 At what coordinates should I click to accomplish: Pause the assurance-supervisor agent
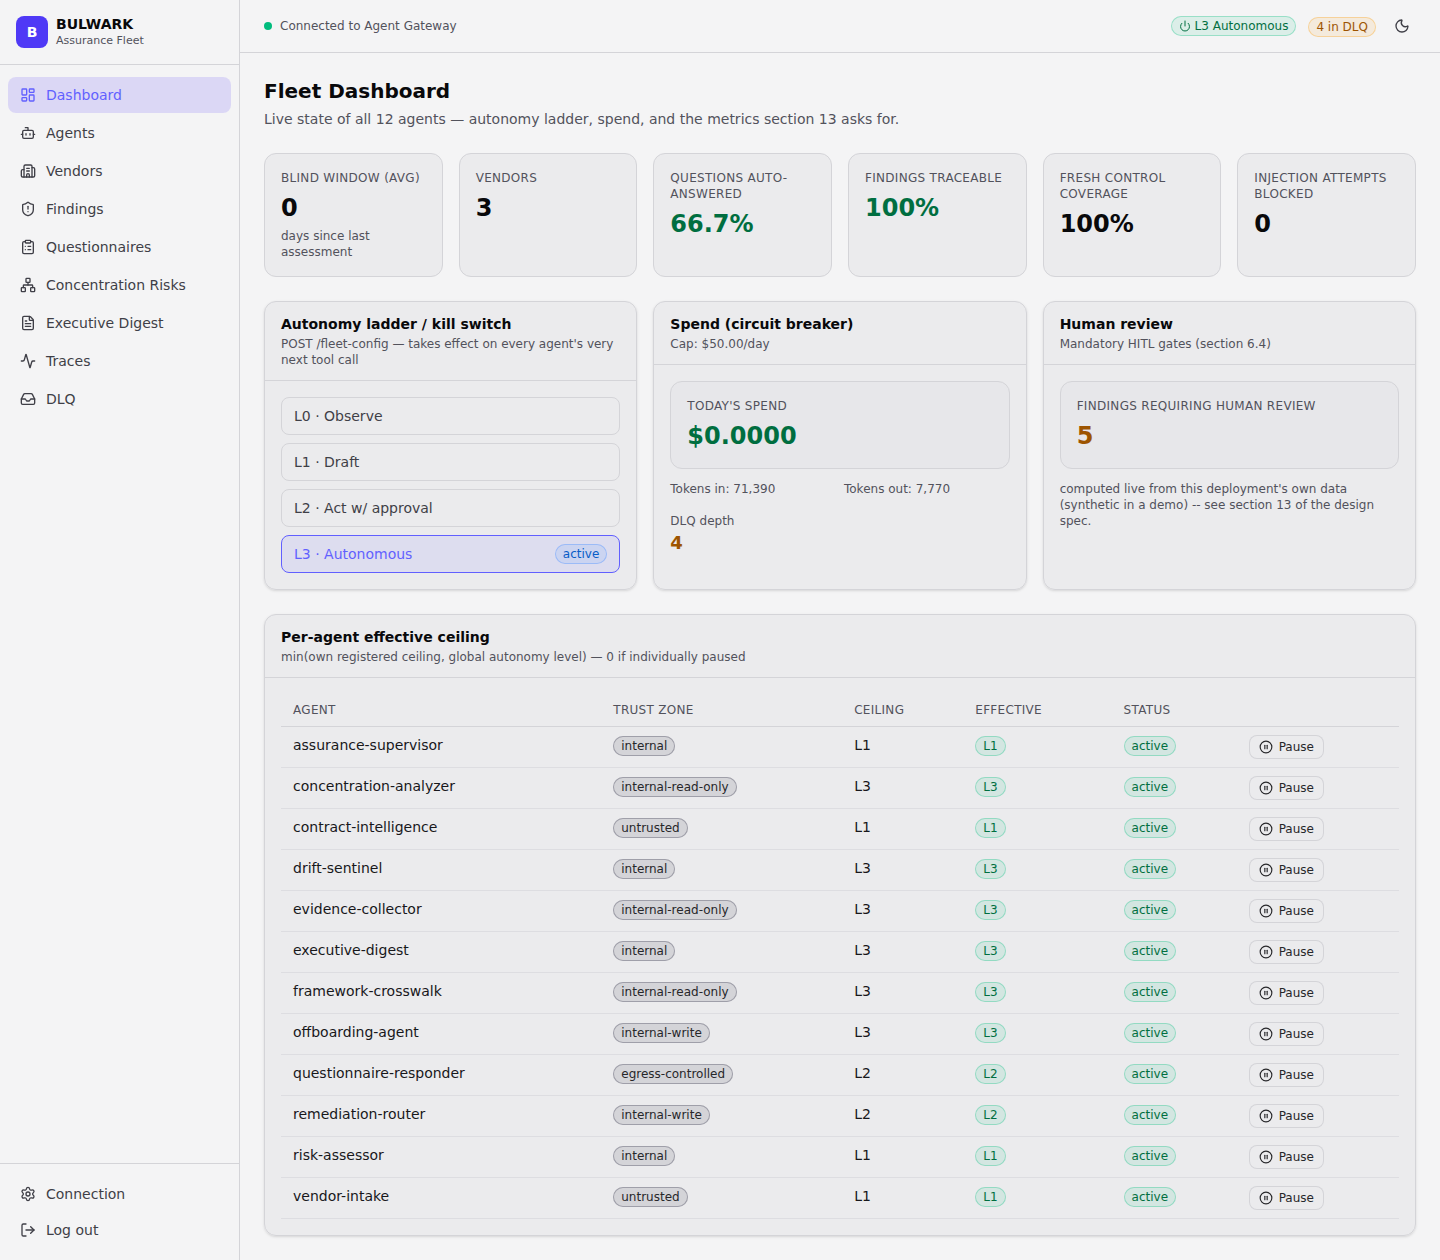click(x=1286, y=747)
